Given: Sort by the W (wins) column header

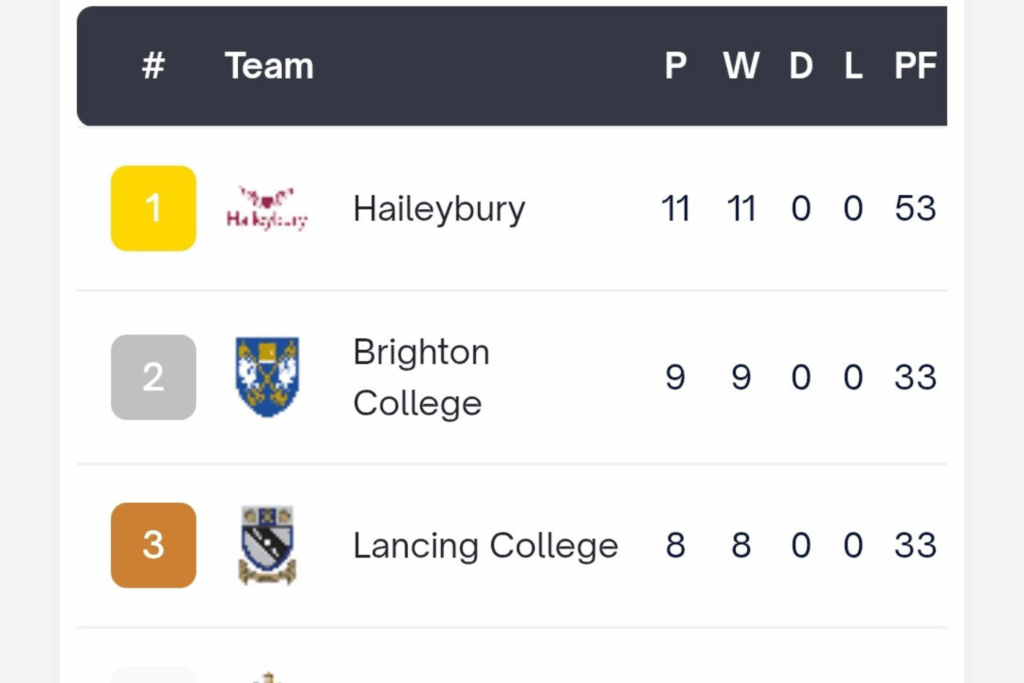Looking at the screenshot, I should (x=741, y=66).
